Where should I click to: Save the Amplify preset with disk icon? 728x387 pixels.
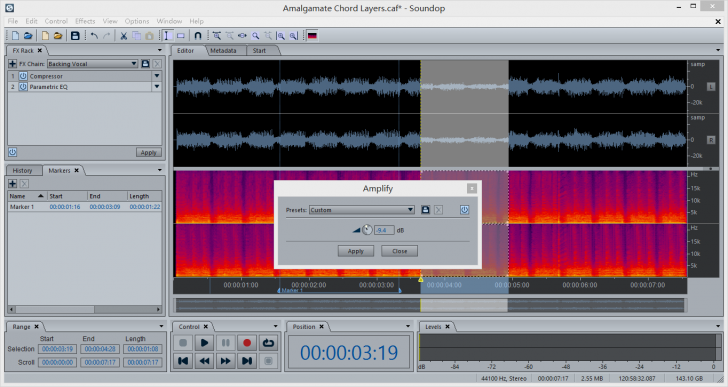pos(425,210)
